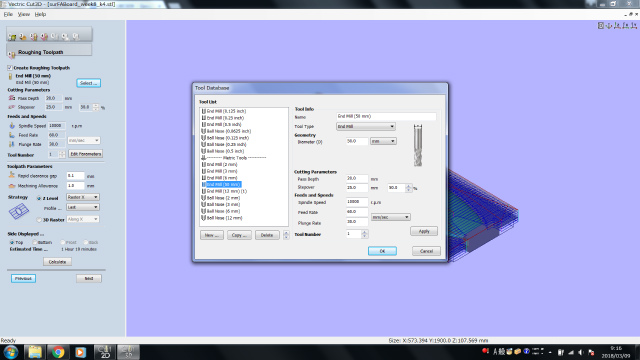This screenshot has height=360, width=640.
Task: Click the network icon in system tray
Action: 571,352
